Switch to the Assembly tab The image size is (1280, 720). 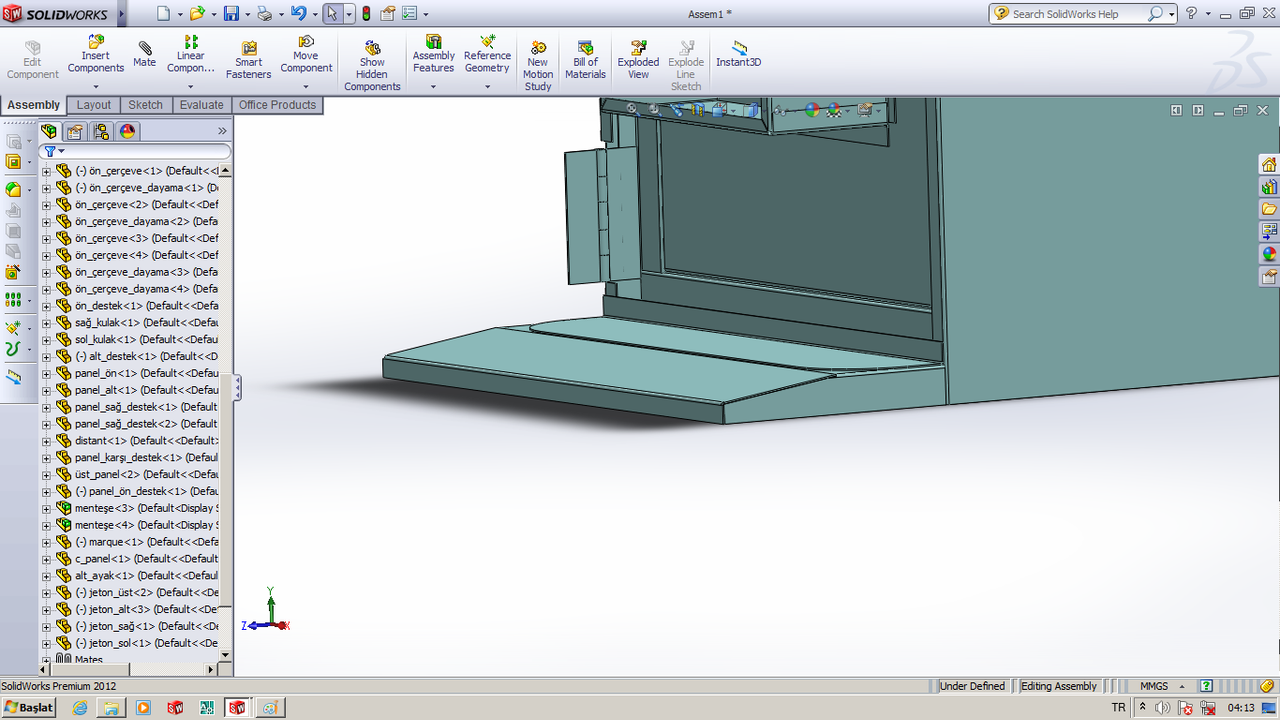[x=34, y=105]
